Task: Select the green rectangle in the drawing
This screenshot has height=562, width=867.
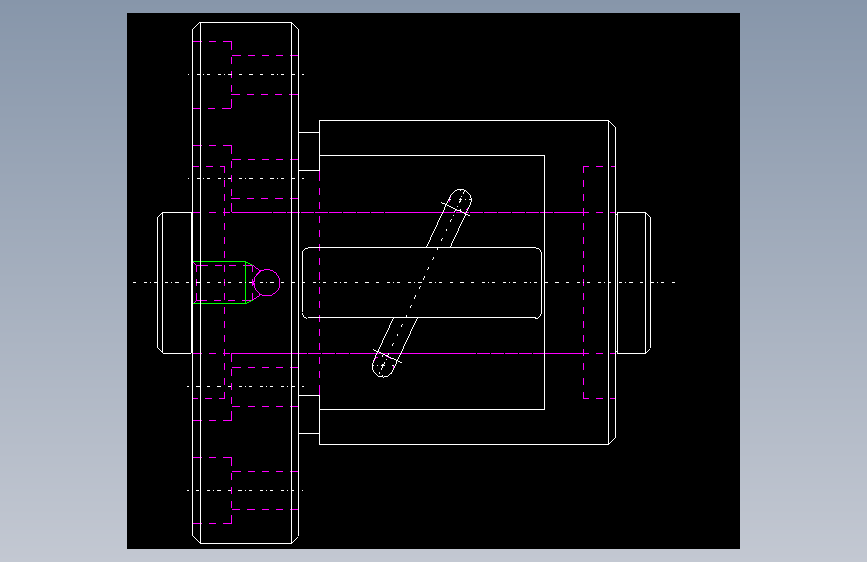Action: (220, 283)
